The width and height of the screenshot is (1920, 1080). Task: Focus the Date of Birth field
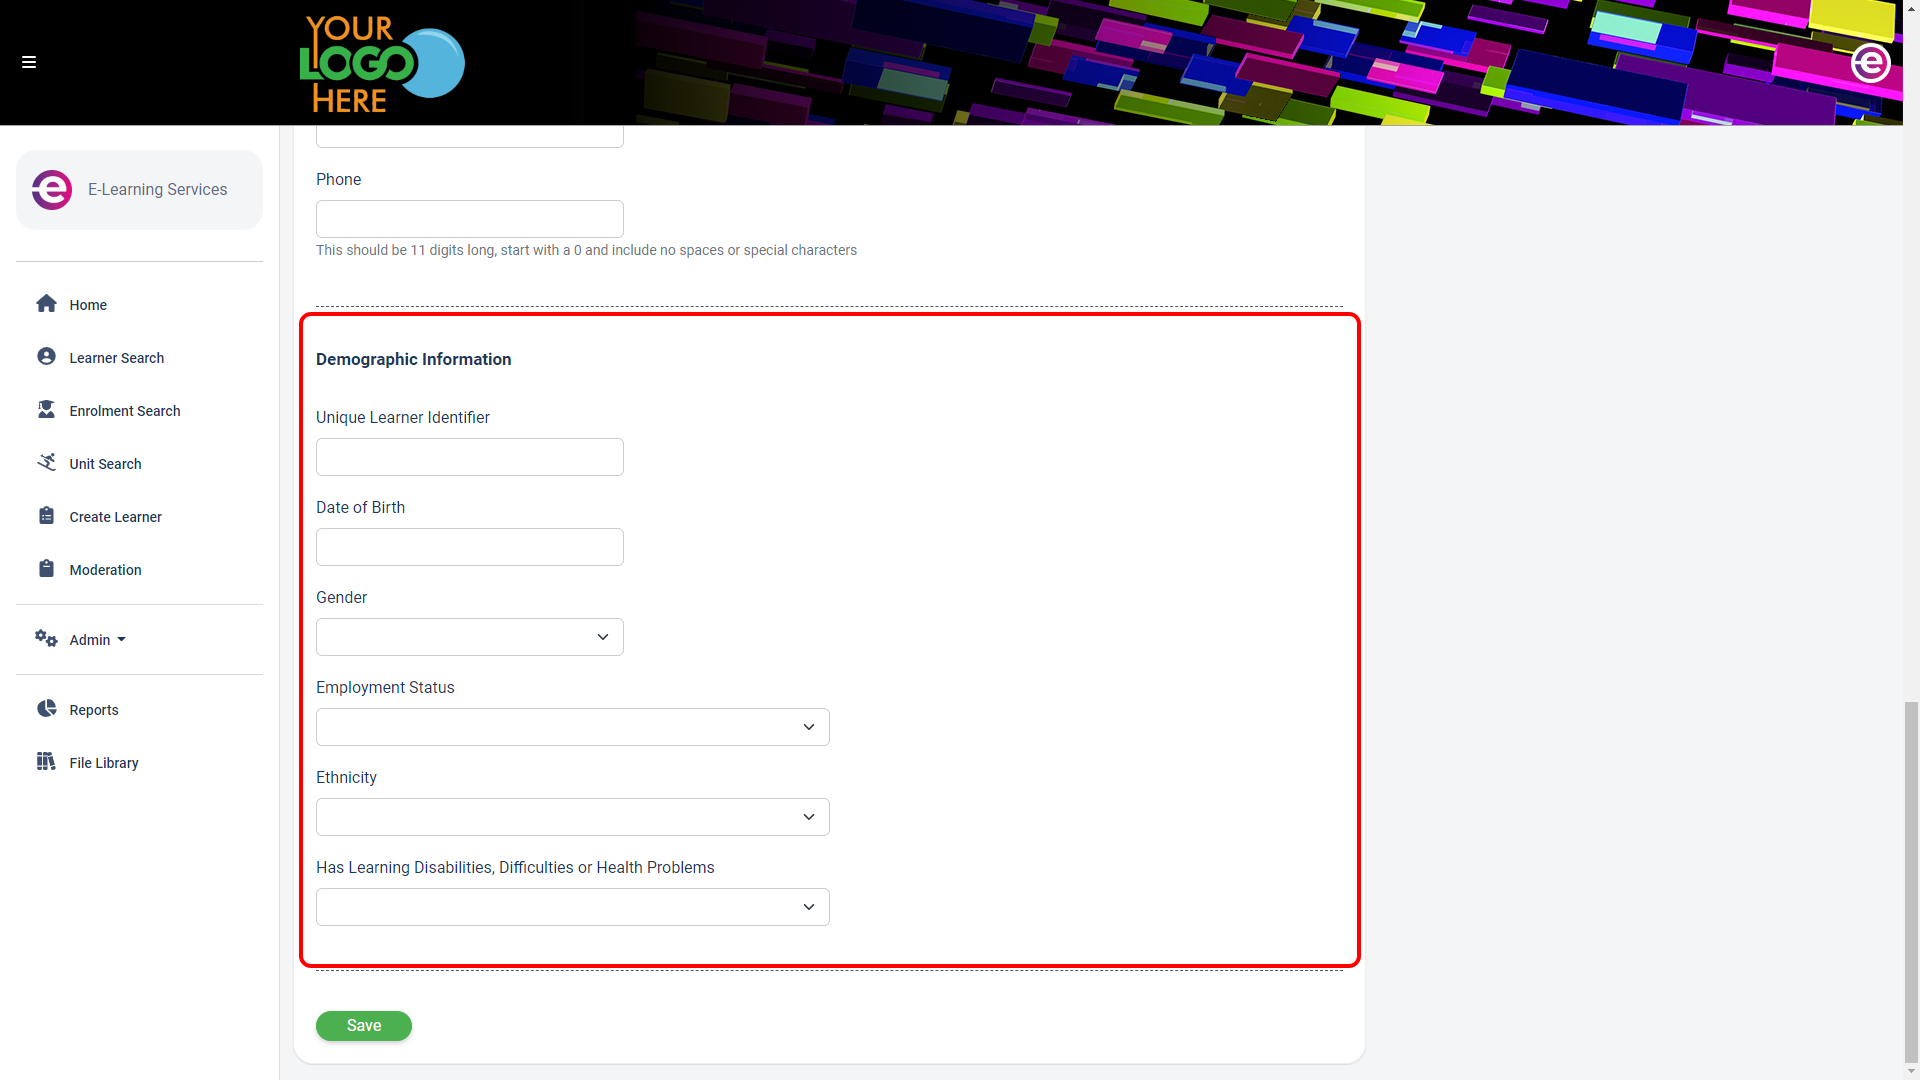coord(470,547)
